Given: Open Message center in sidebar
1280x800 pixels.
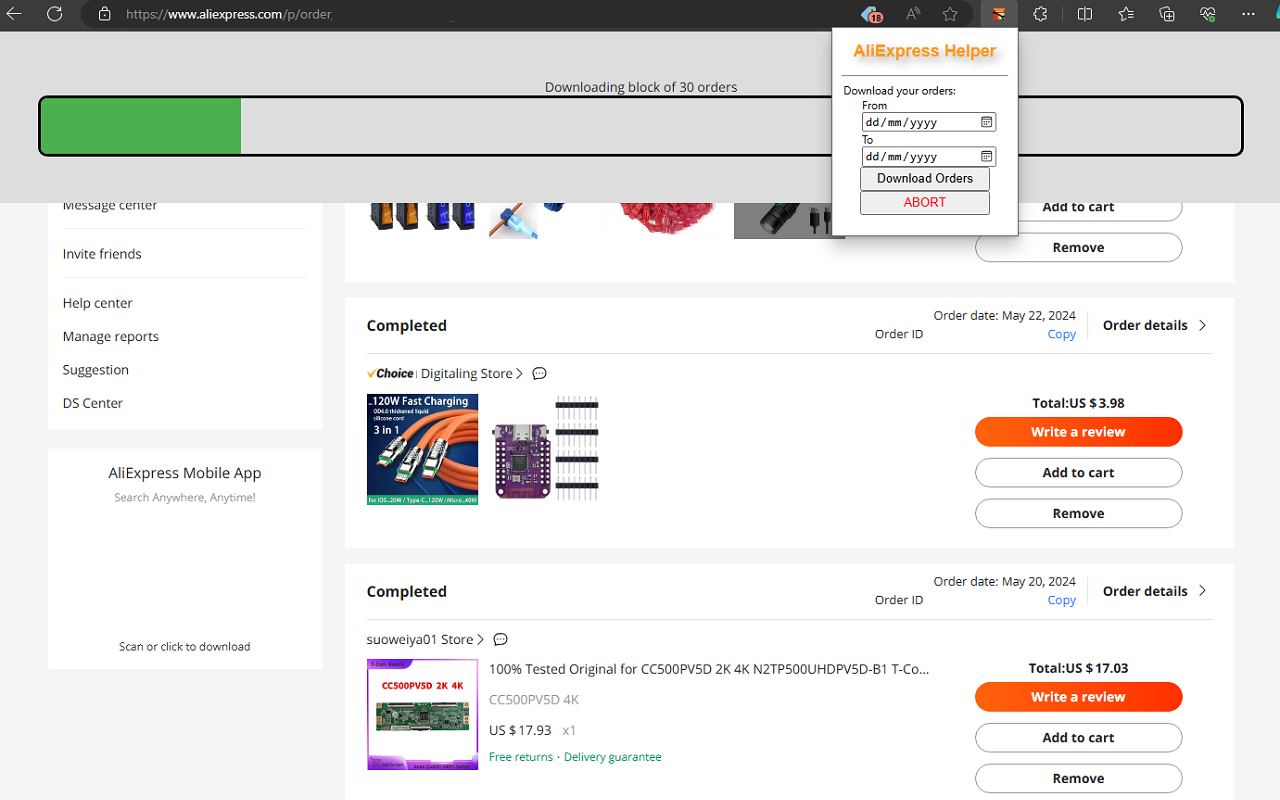Looking at the screenshot, I should [110, 207].
